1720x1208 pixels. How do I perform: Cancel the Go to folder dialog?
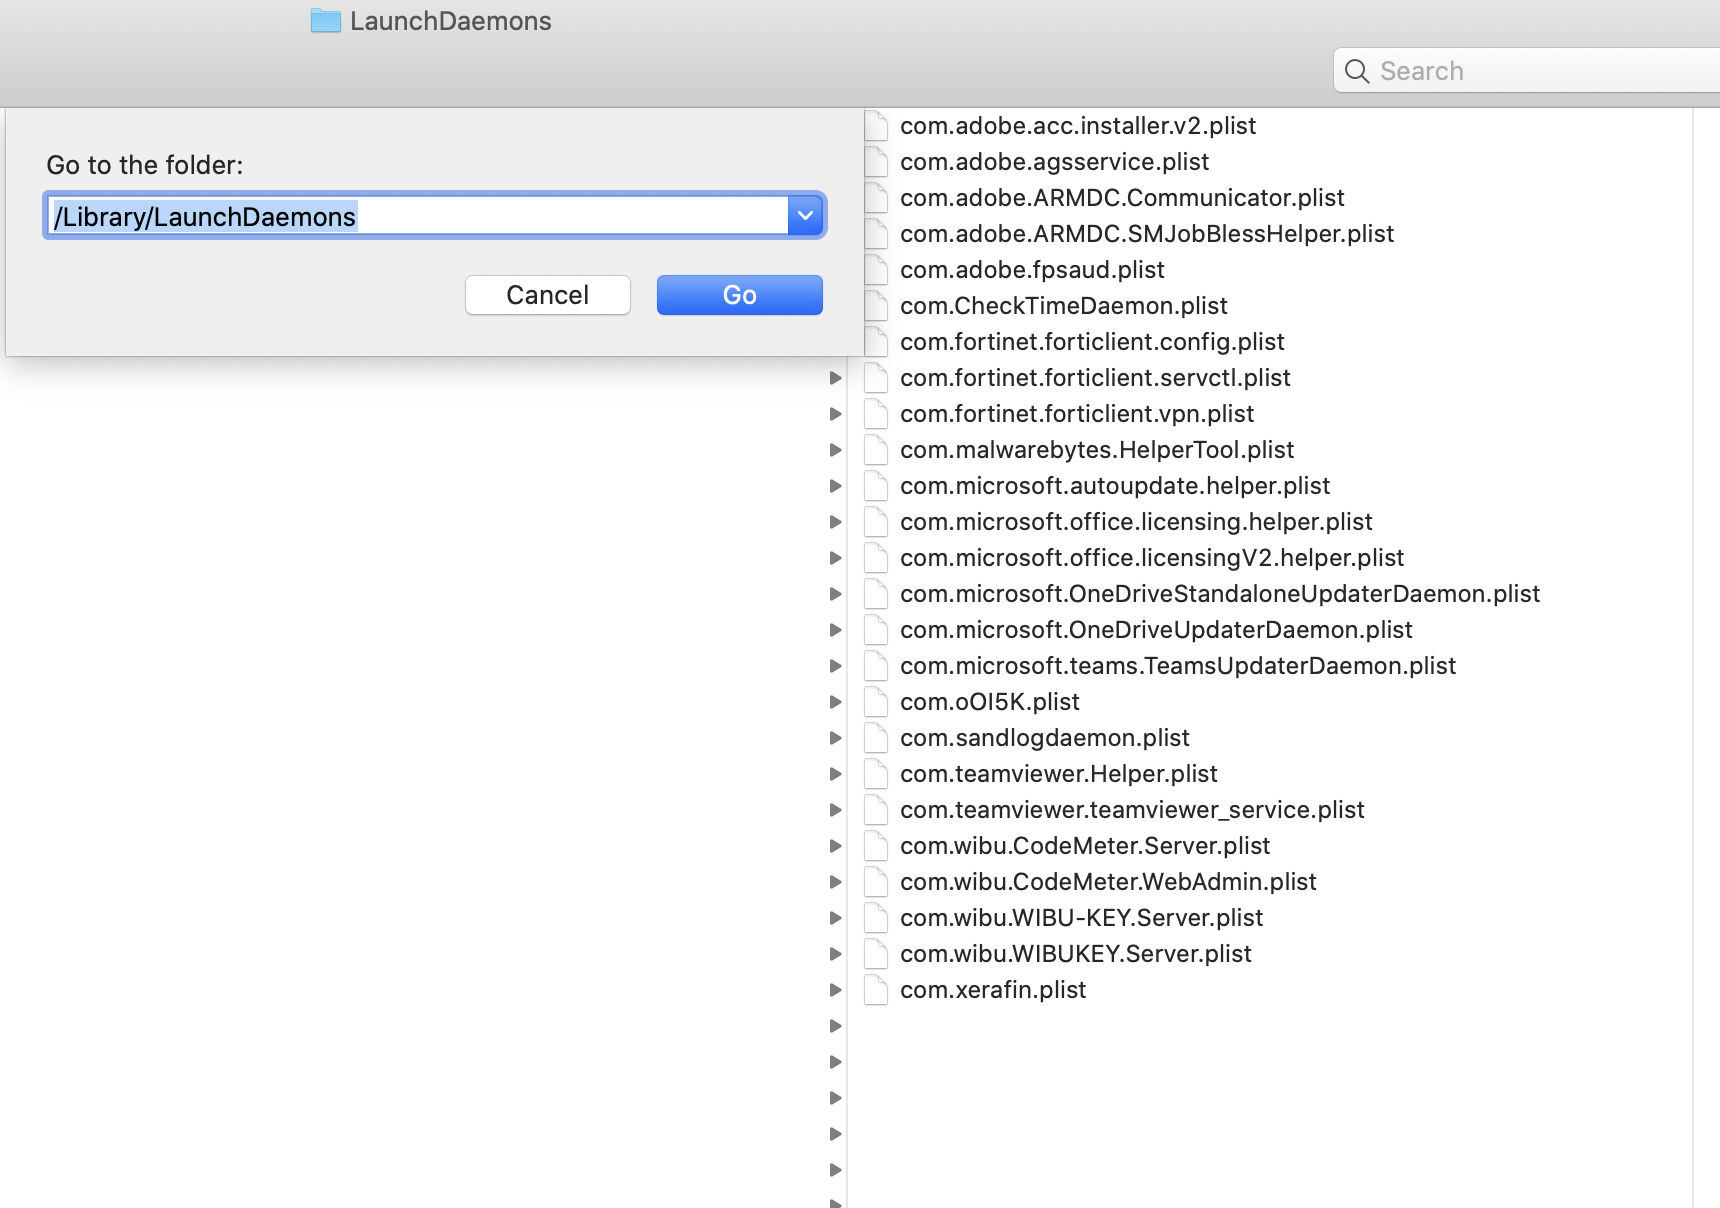pyautogui.click(x=548, y=295)
